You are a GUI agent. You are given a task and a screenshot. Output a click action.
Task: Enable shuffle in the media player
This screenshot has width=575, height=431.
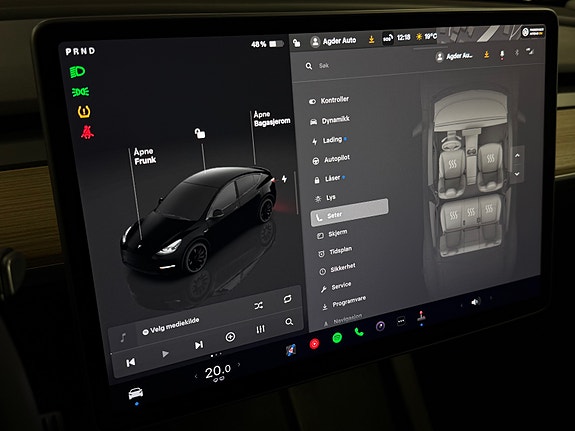coord(259,305)
